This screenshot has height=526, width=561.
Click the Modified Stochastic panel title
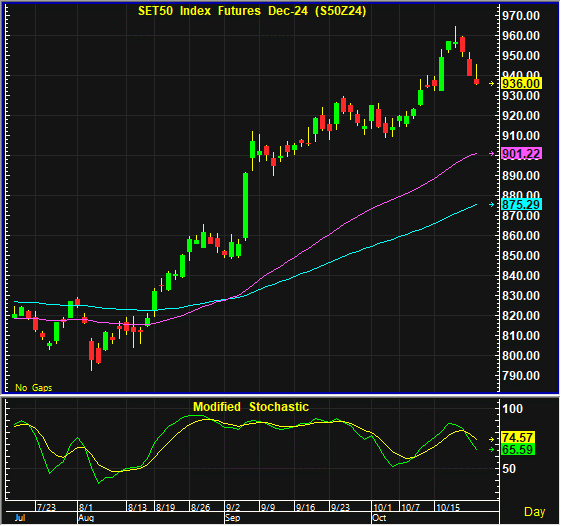coord(251,407)
